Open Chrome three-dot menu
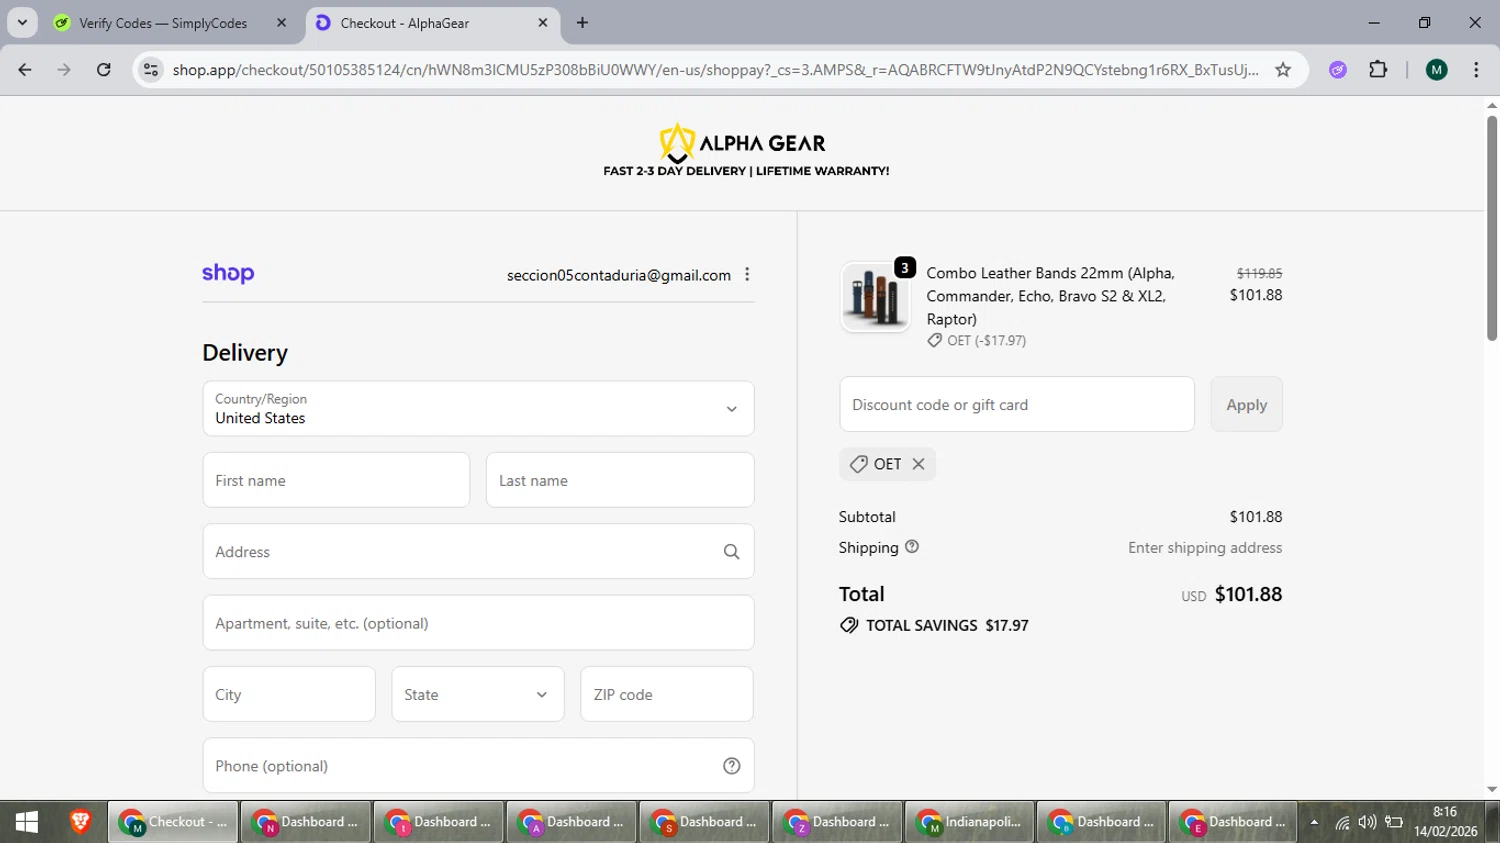Screen dimensions: 1500x843 point(1476,70)
